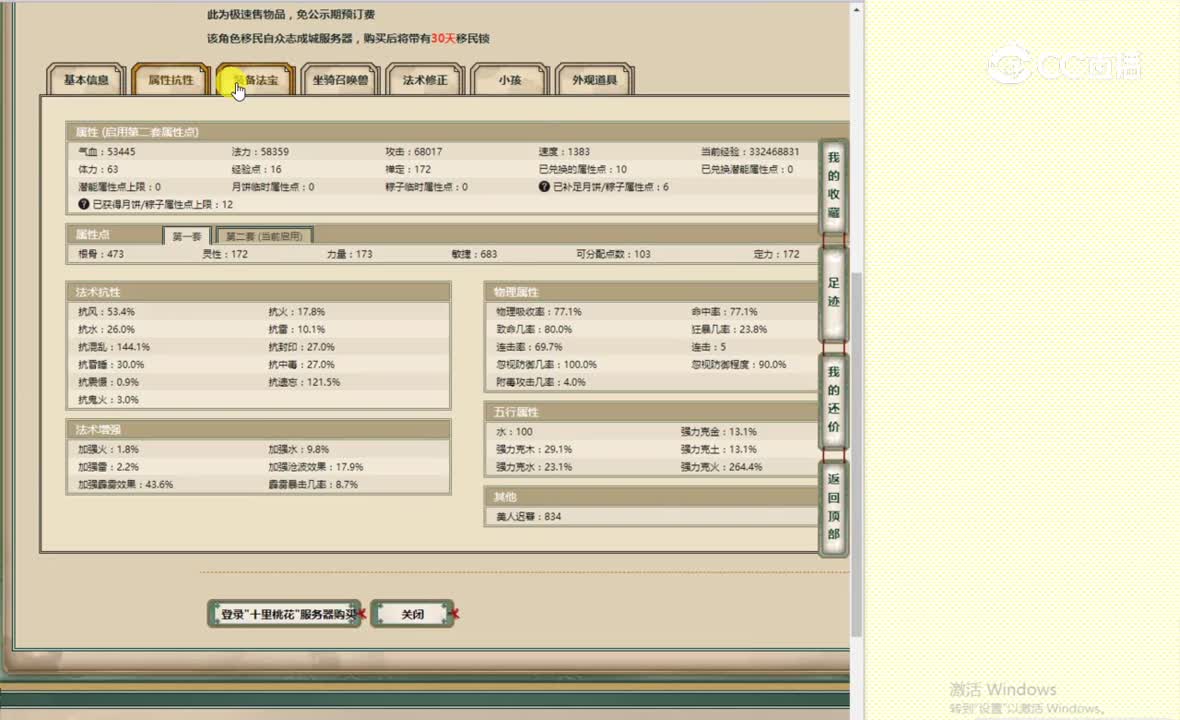Open the 装备法宝 tab
The width and height of the screenshot is (1180, 720).
coord(256,80)
